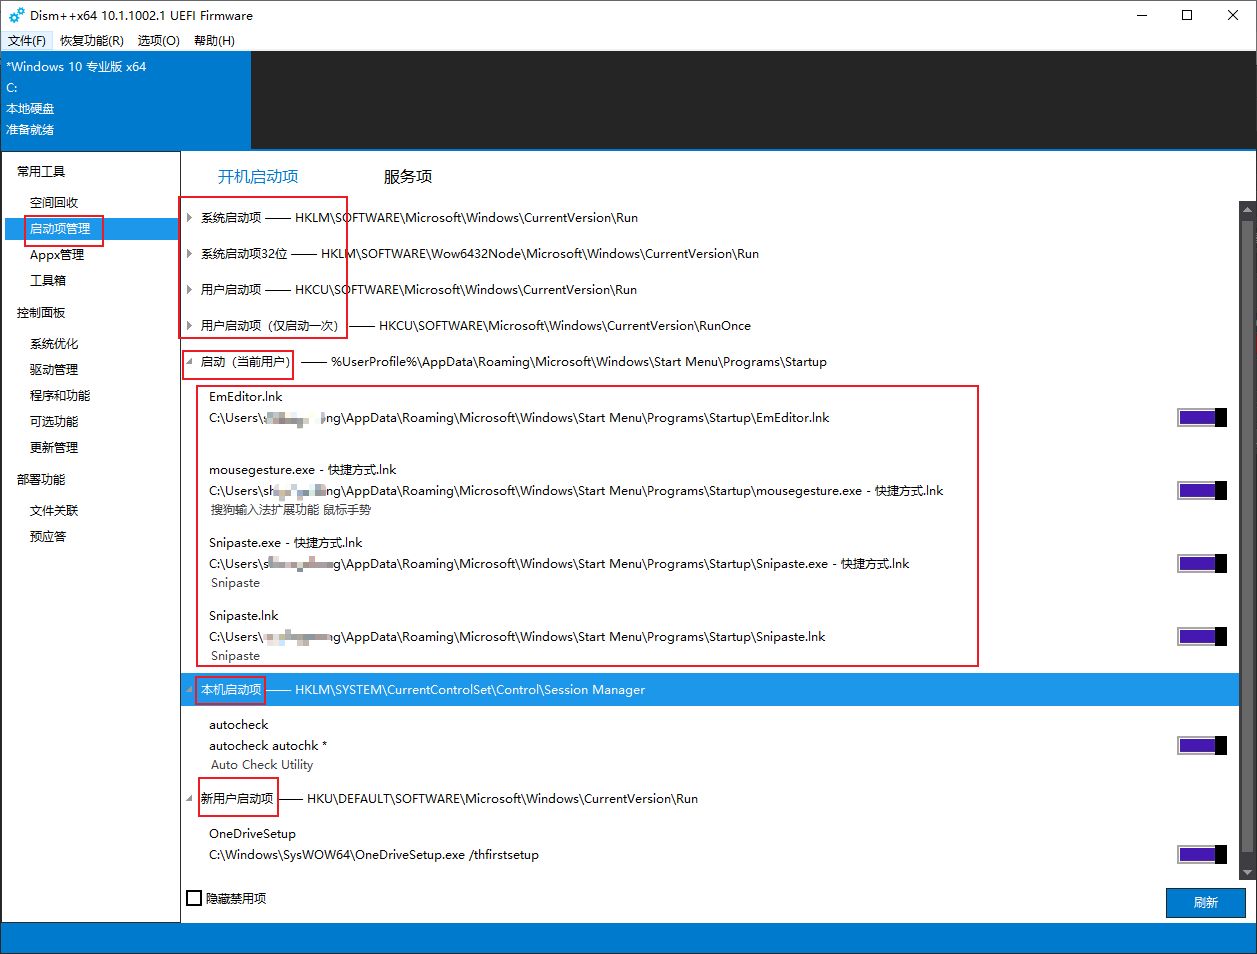
Task: Expand the 系统启动项32位 group
Action: (x=189, y=254)
